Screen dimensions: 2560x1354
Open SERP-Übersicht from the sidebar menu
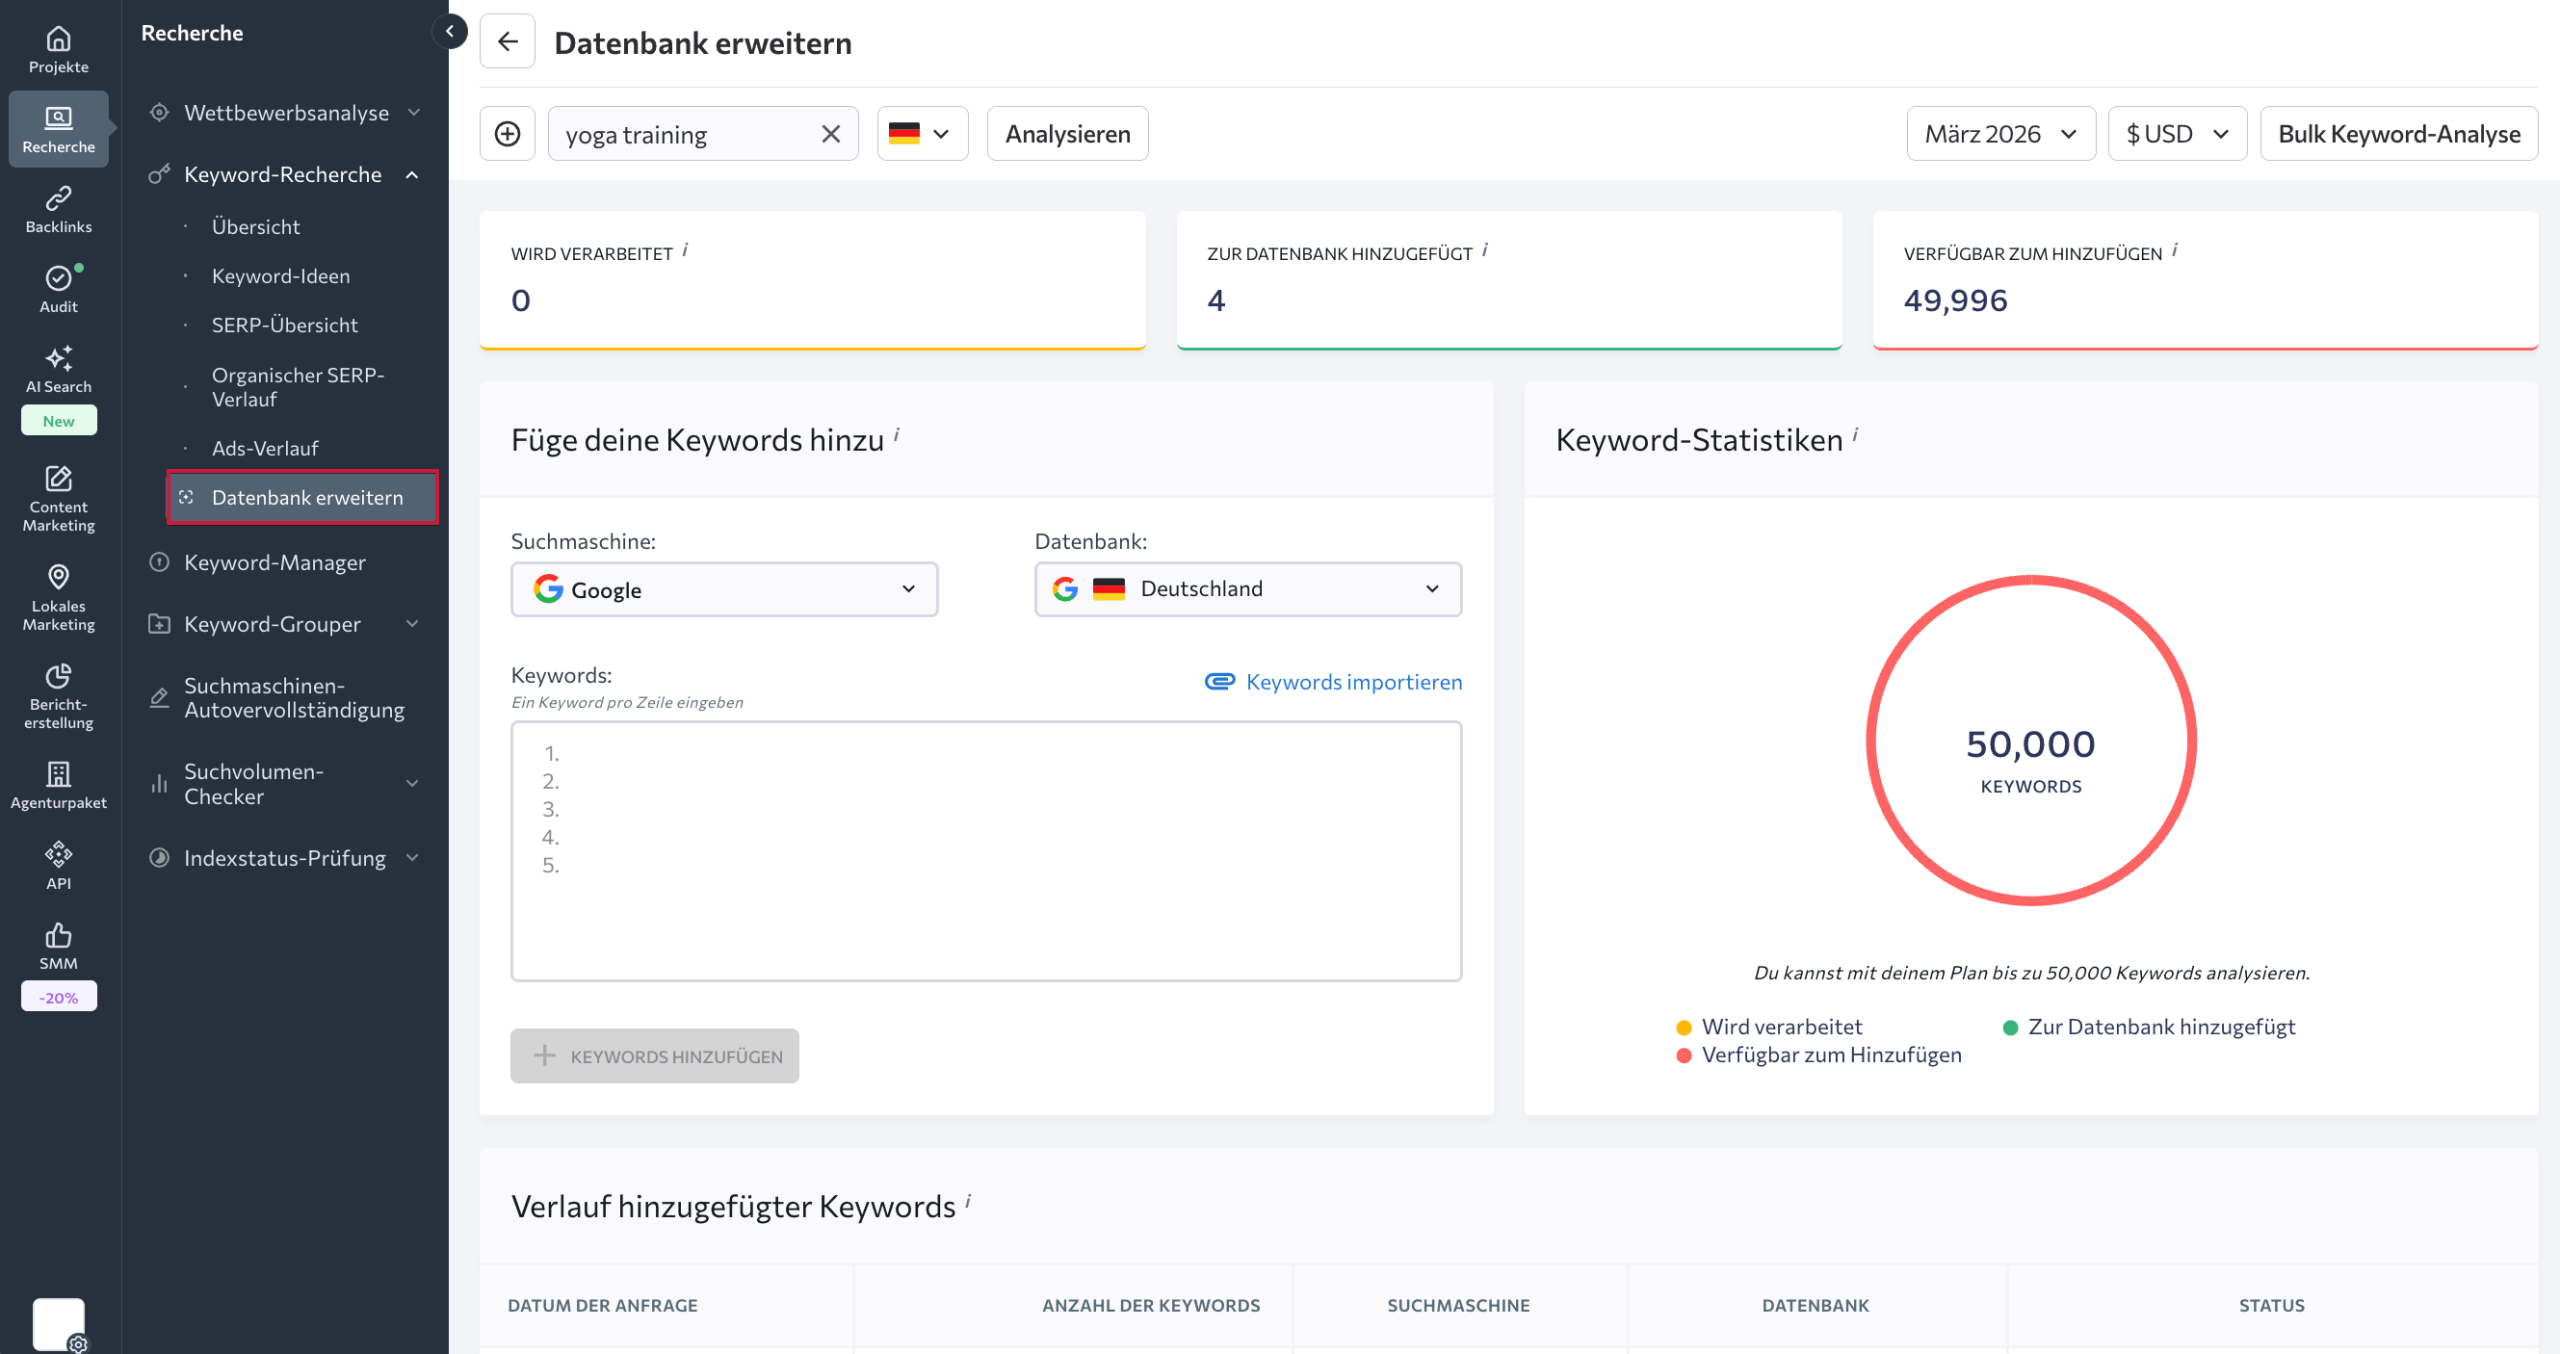[x=285, y=324]
